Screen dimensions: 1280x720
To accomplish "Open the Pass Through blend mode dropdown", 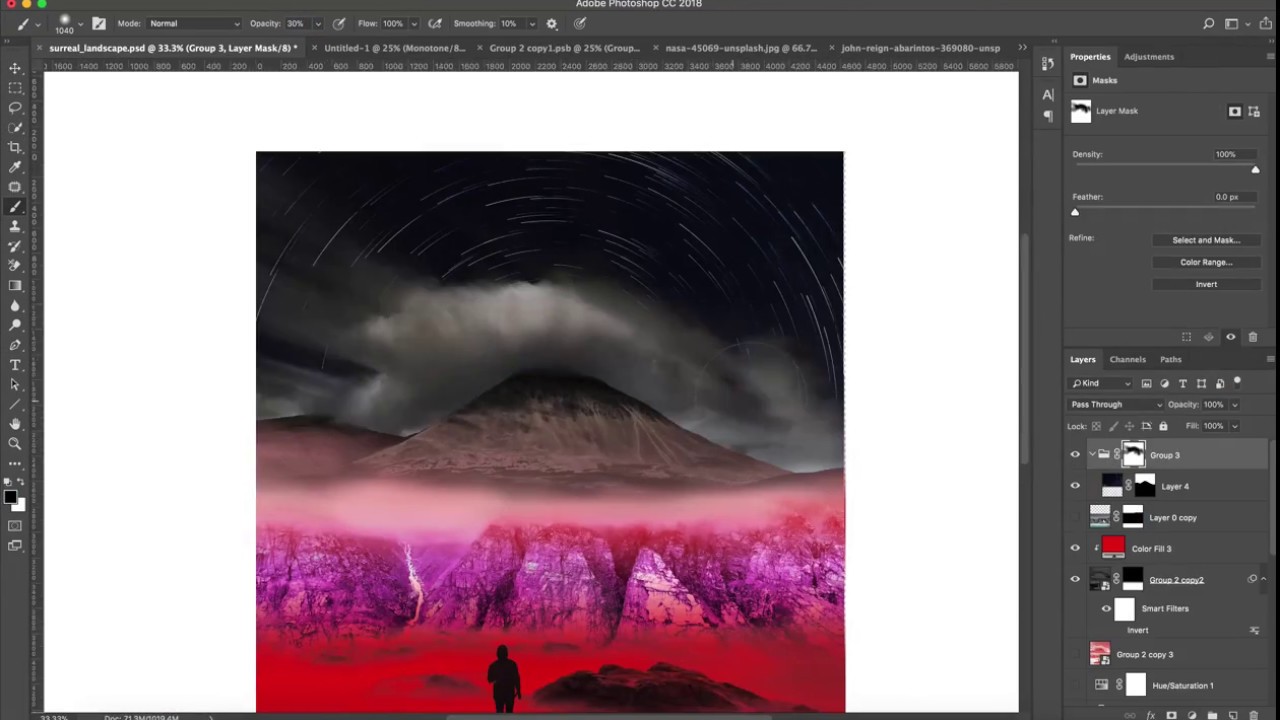I will [x=1115, y=405].
